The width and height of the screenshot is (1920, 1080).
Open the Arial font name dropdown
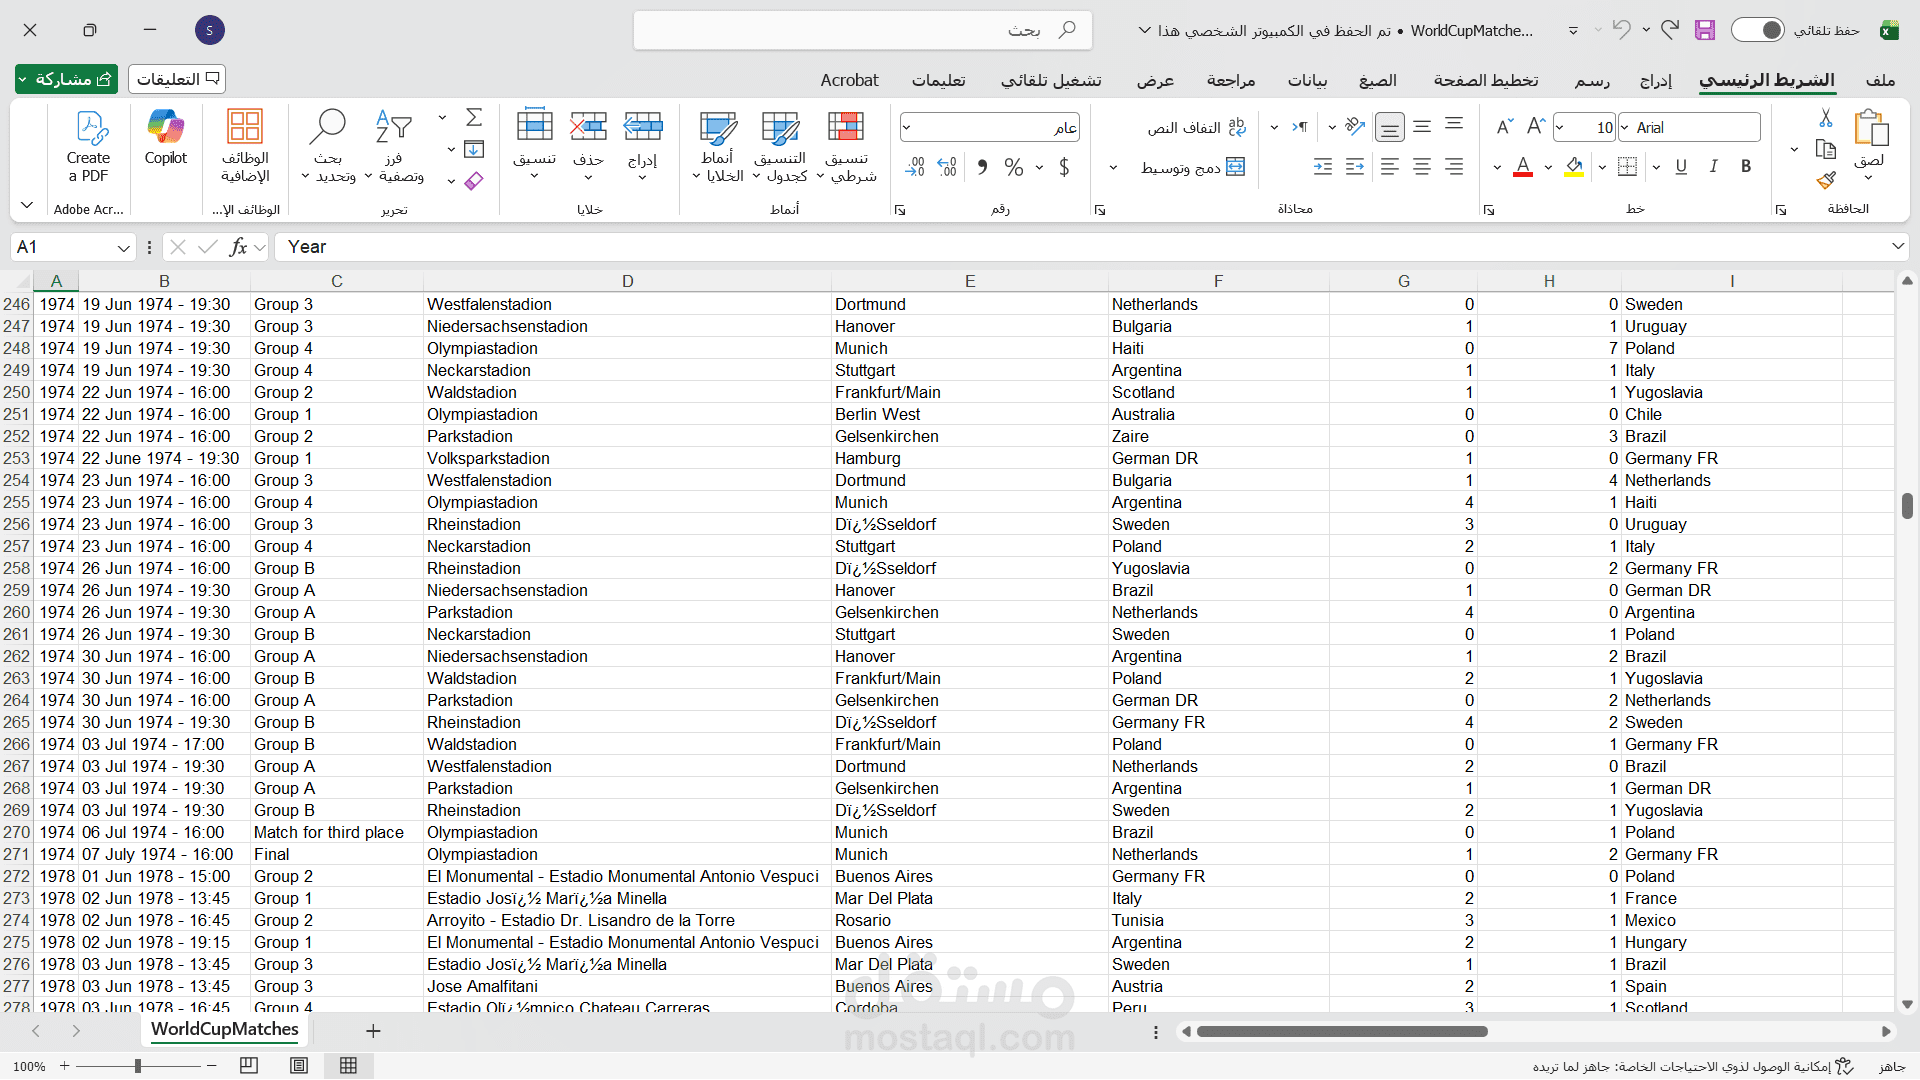point(1626,127)
